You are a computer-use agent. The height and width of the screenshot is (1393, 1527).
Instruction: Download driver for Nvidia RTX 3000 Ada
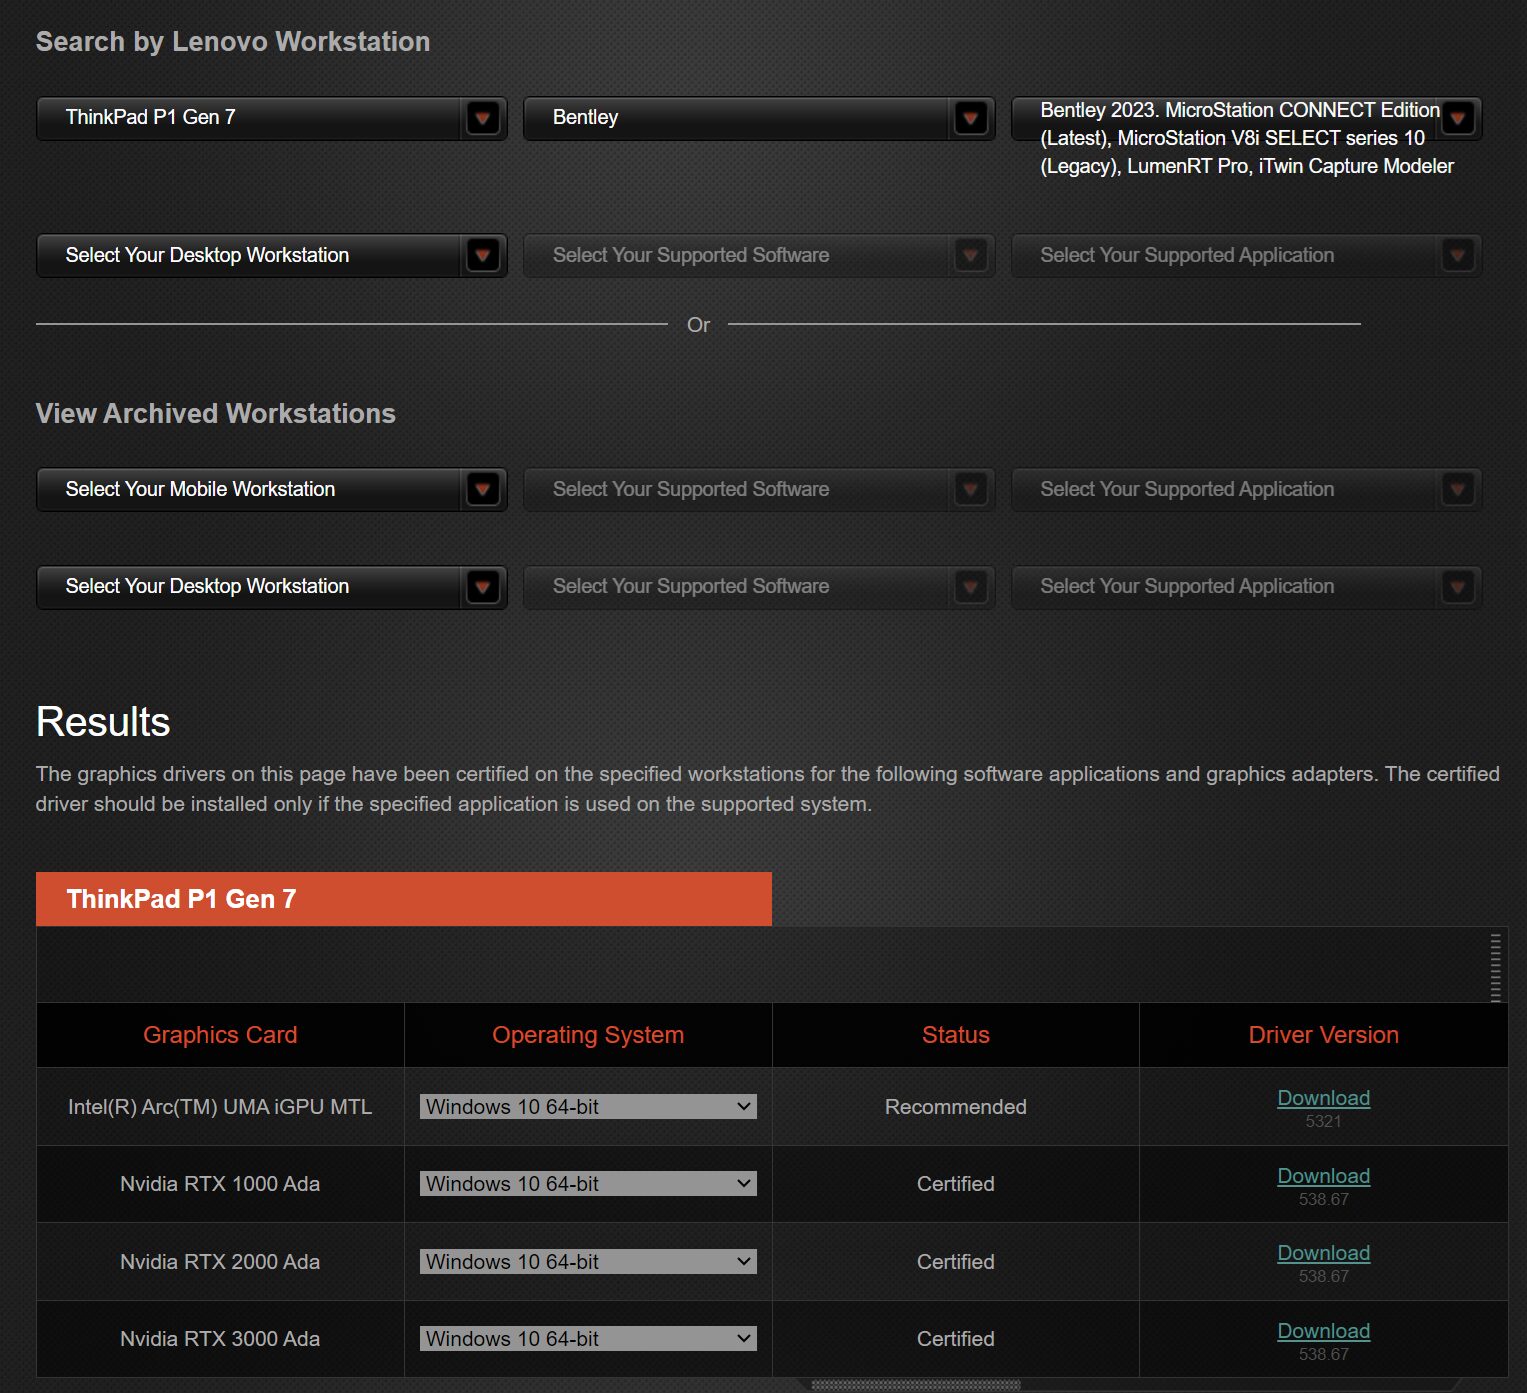pyautogui.click(x=1323, y=1331)
